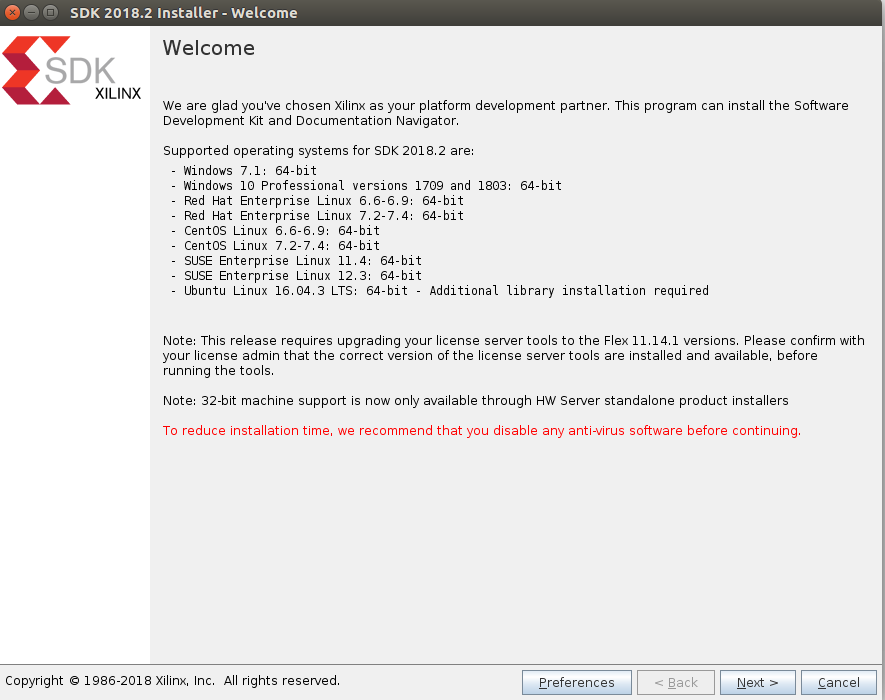Click Red Hat Enterprise Linux 6.6-6.9 line

coord(317,200)
